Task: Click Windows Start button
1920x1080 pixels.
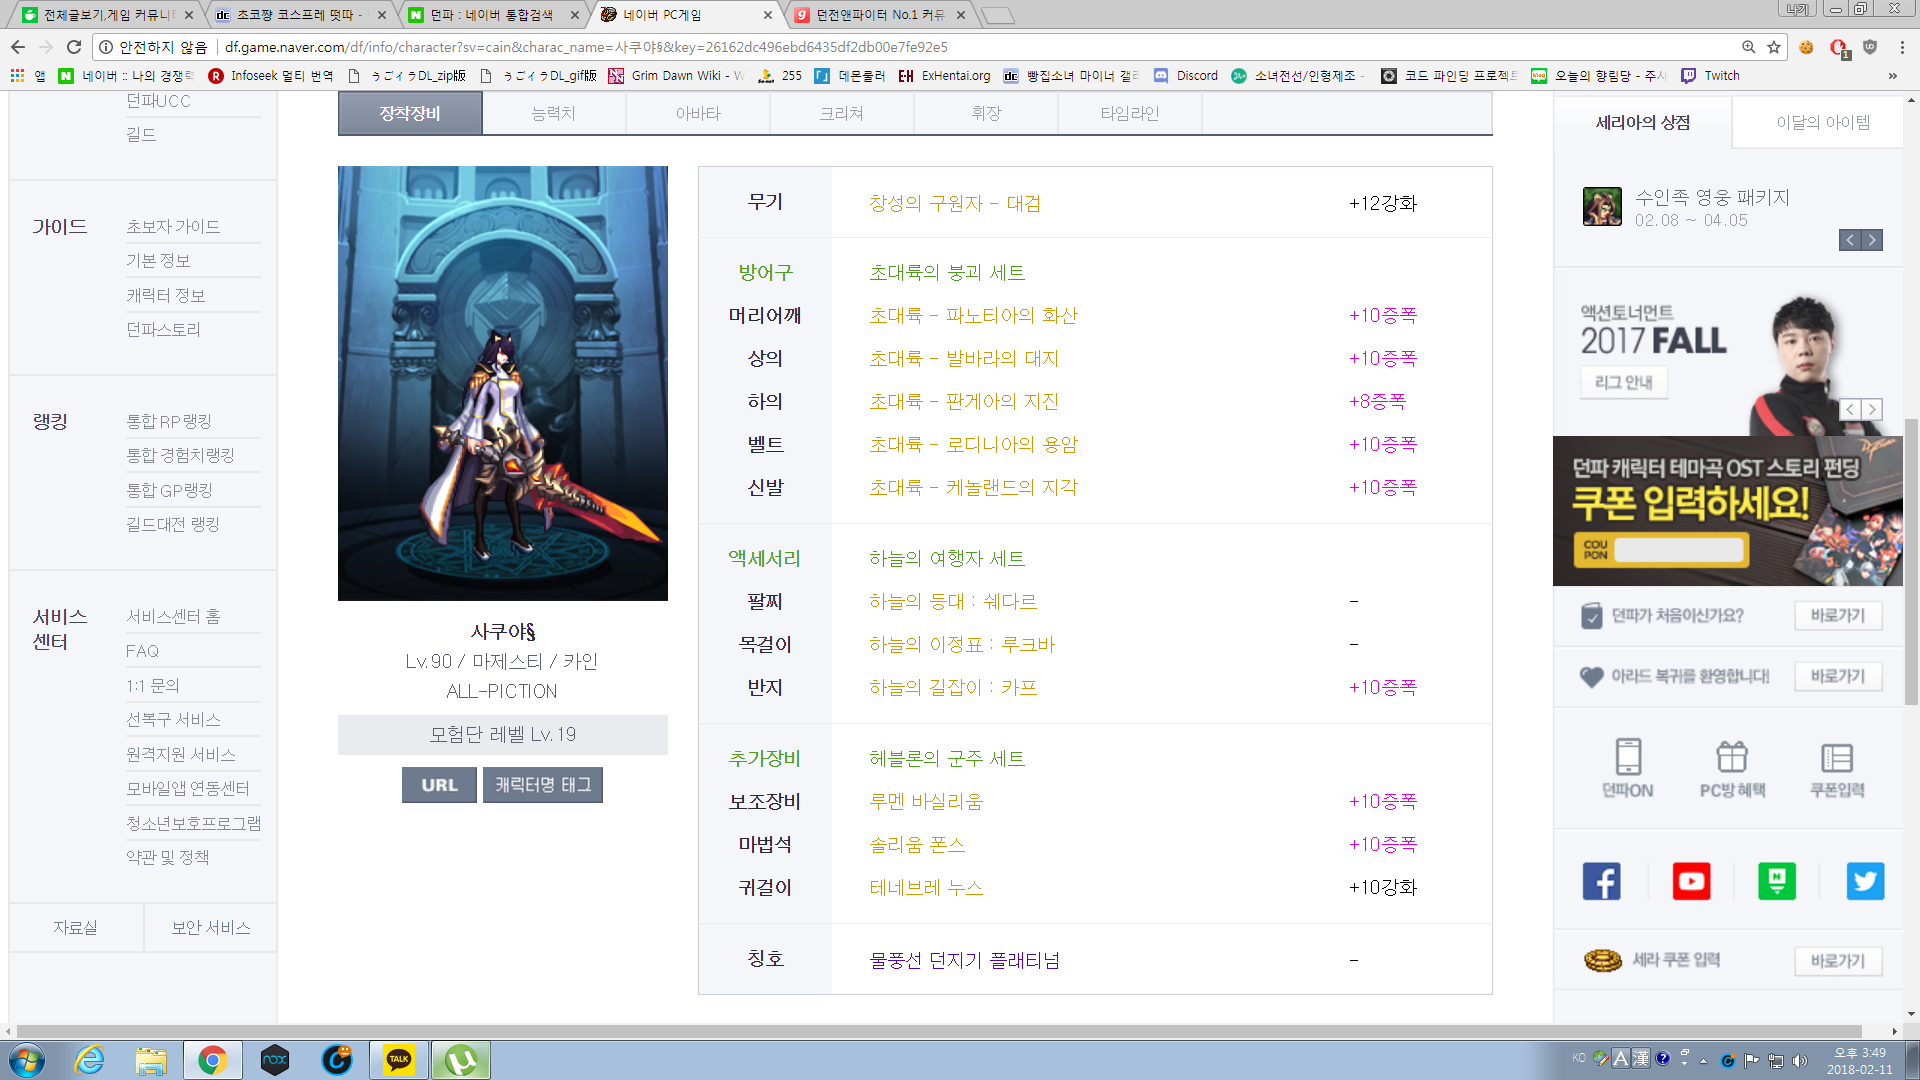Action: (27, 1060)
